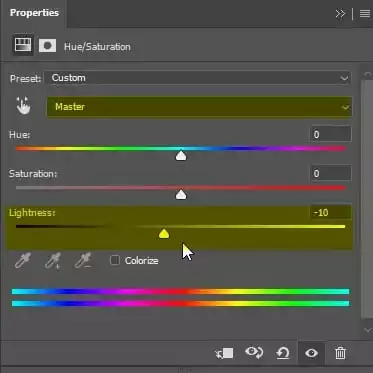Click the Hue label

19,135
